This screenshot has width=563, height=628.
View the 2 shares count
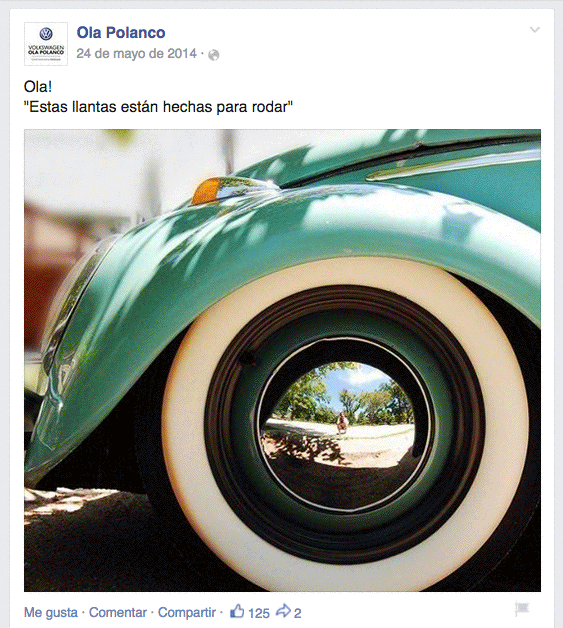point(298,613)
